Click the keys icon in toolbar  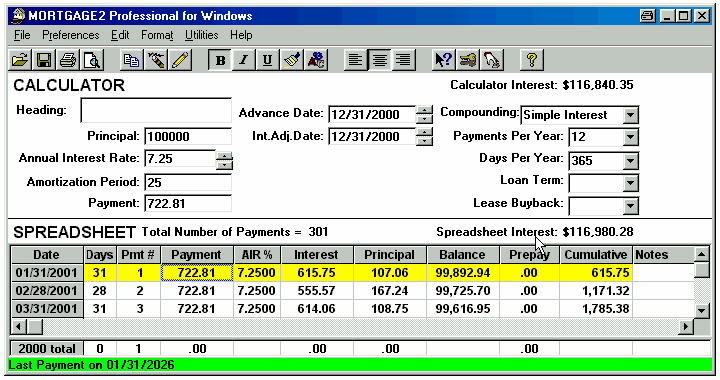[467, 60]
